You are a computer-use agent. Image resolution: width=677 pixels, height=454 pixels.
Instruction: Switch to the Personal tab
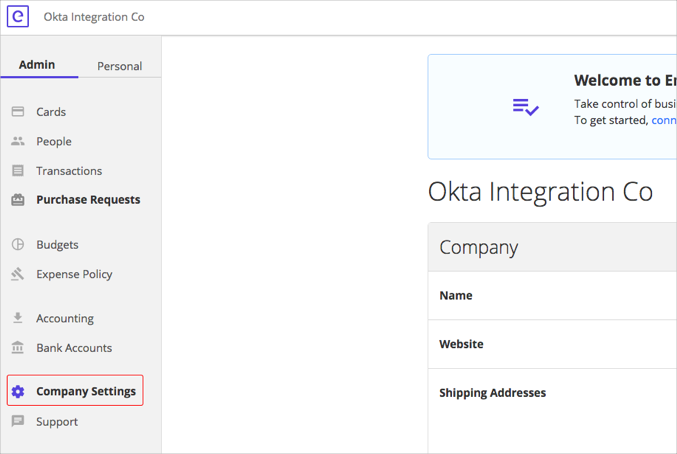click(119, 66)
